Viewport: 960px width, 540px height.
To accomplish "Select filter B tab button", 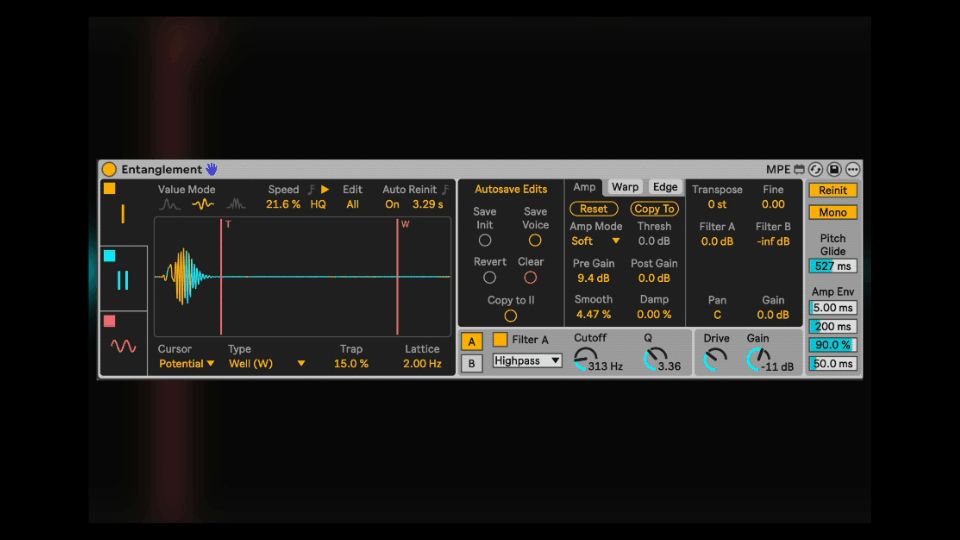I will (x=471, y=363).
